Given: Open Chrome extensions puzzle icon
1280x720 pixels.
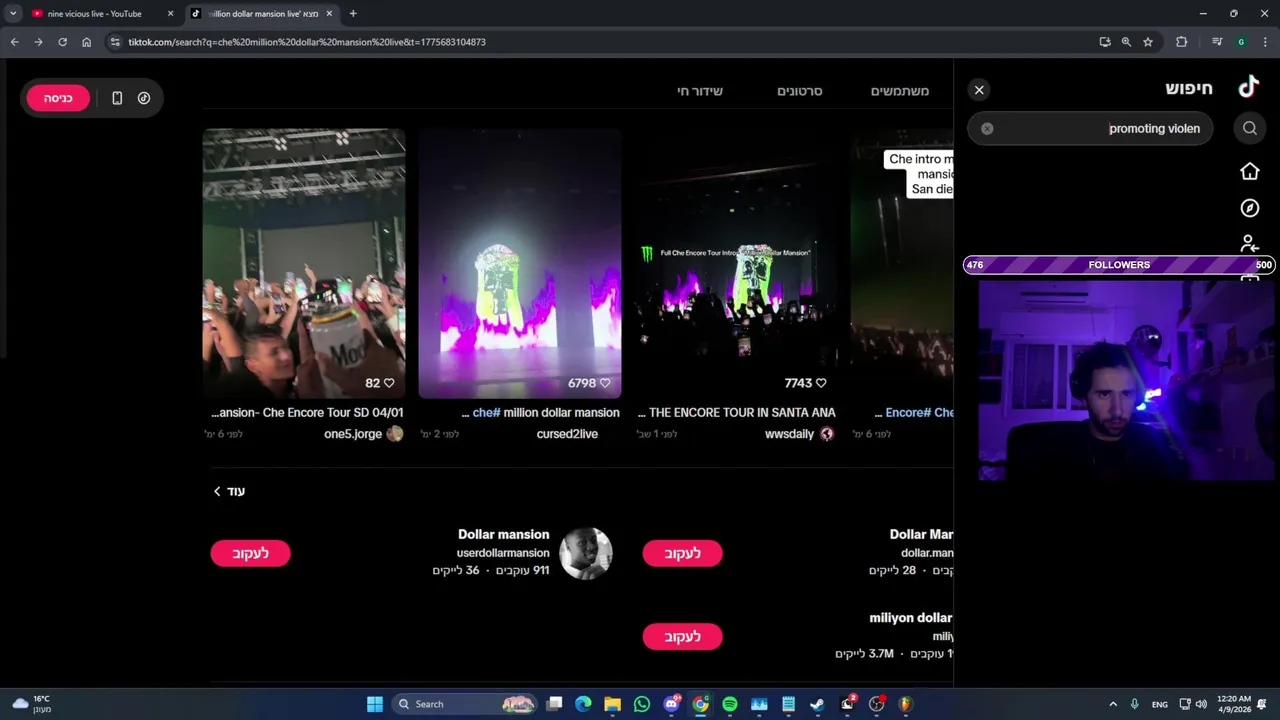Looking at the screenshot, I should click(1182, 42).
